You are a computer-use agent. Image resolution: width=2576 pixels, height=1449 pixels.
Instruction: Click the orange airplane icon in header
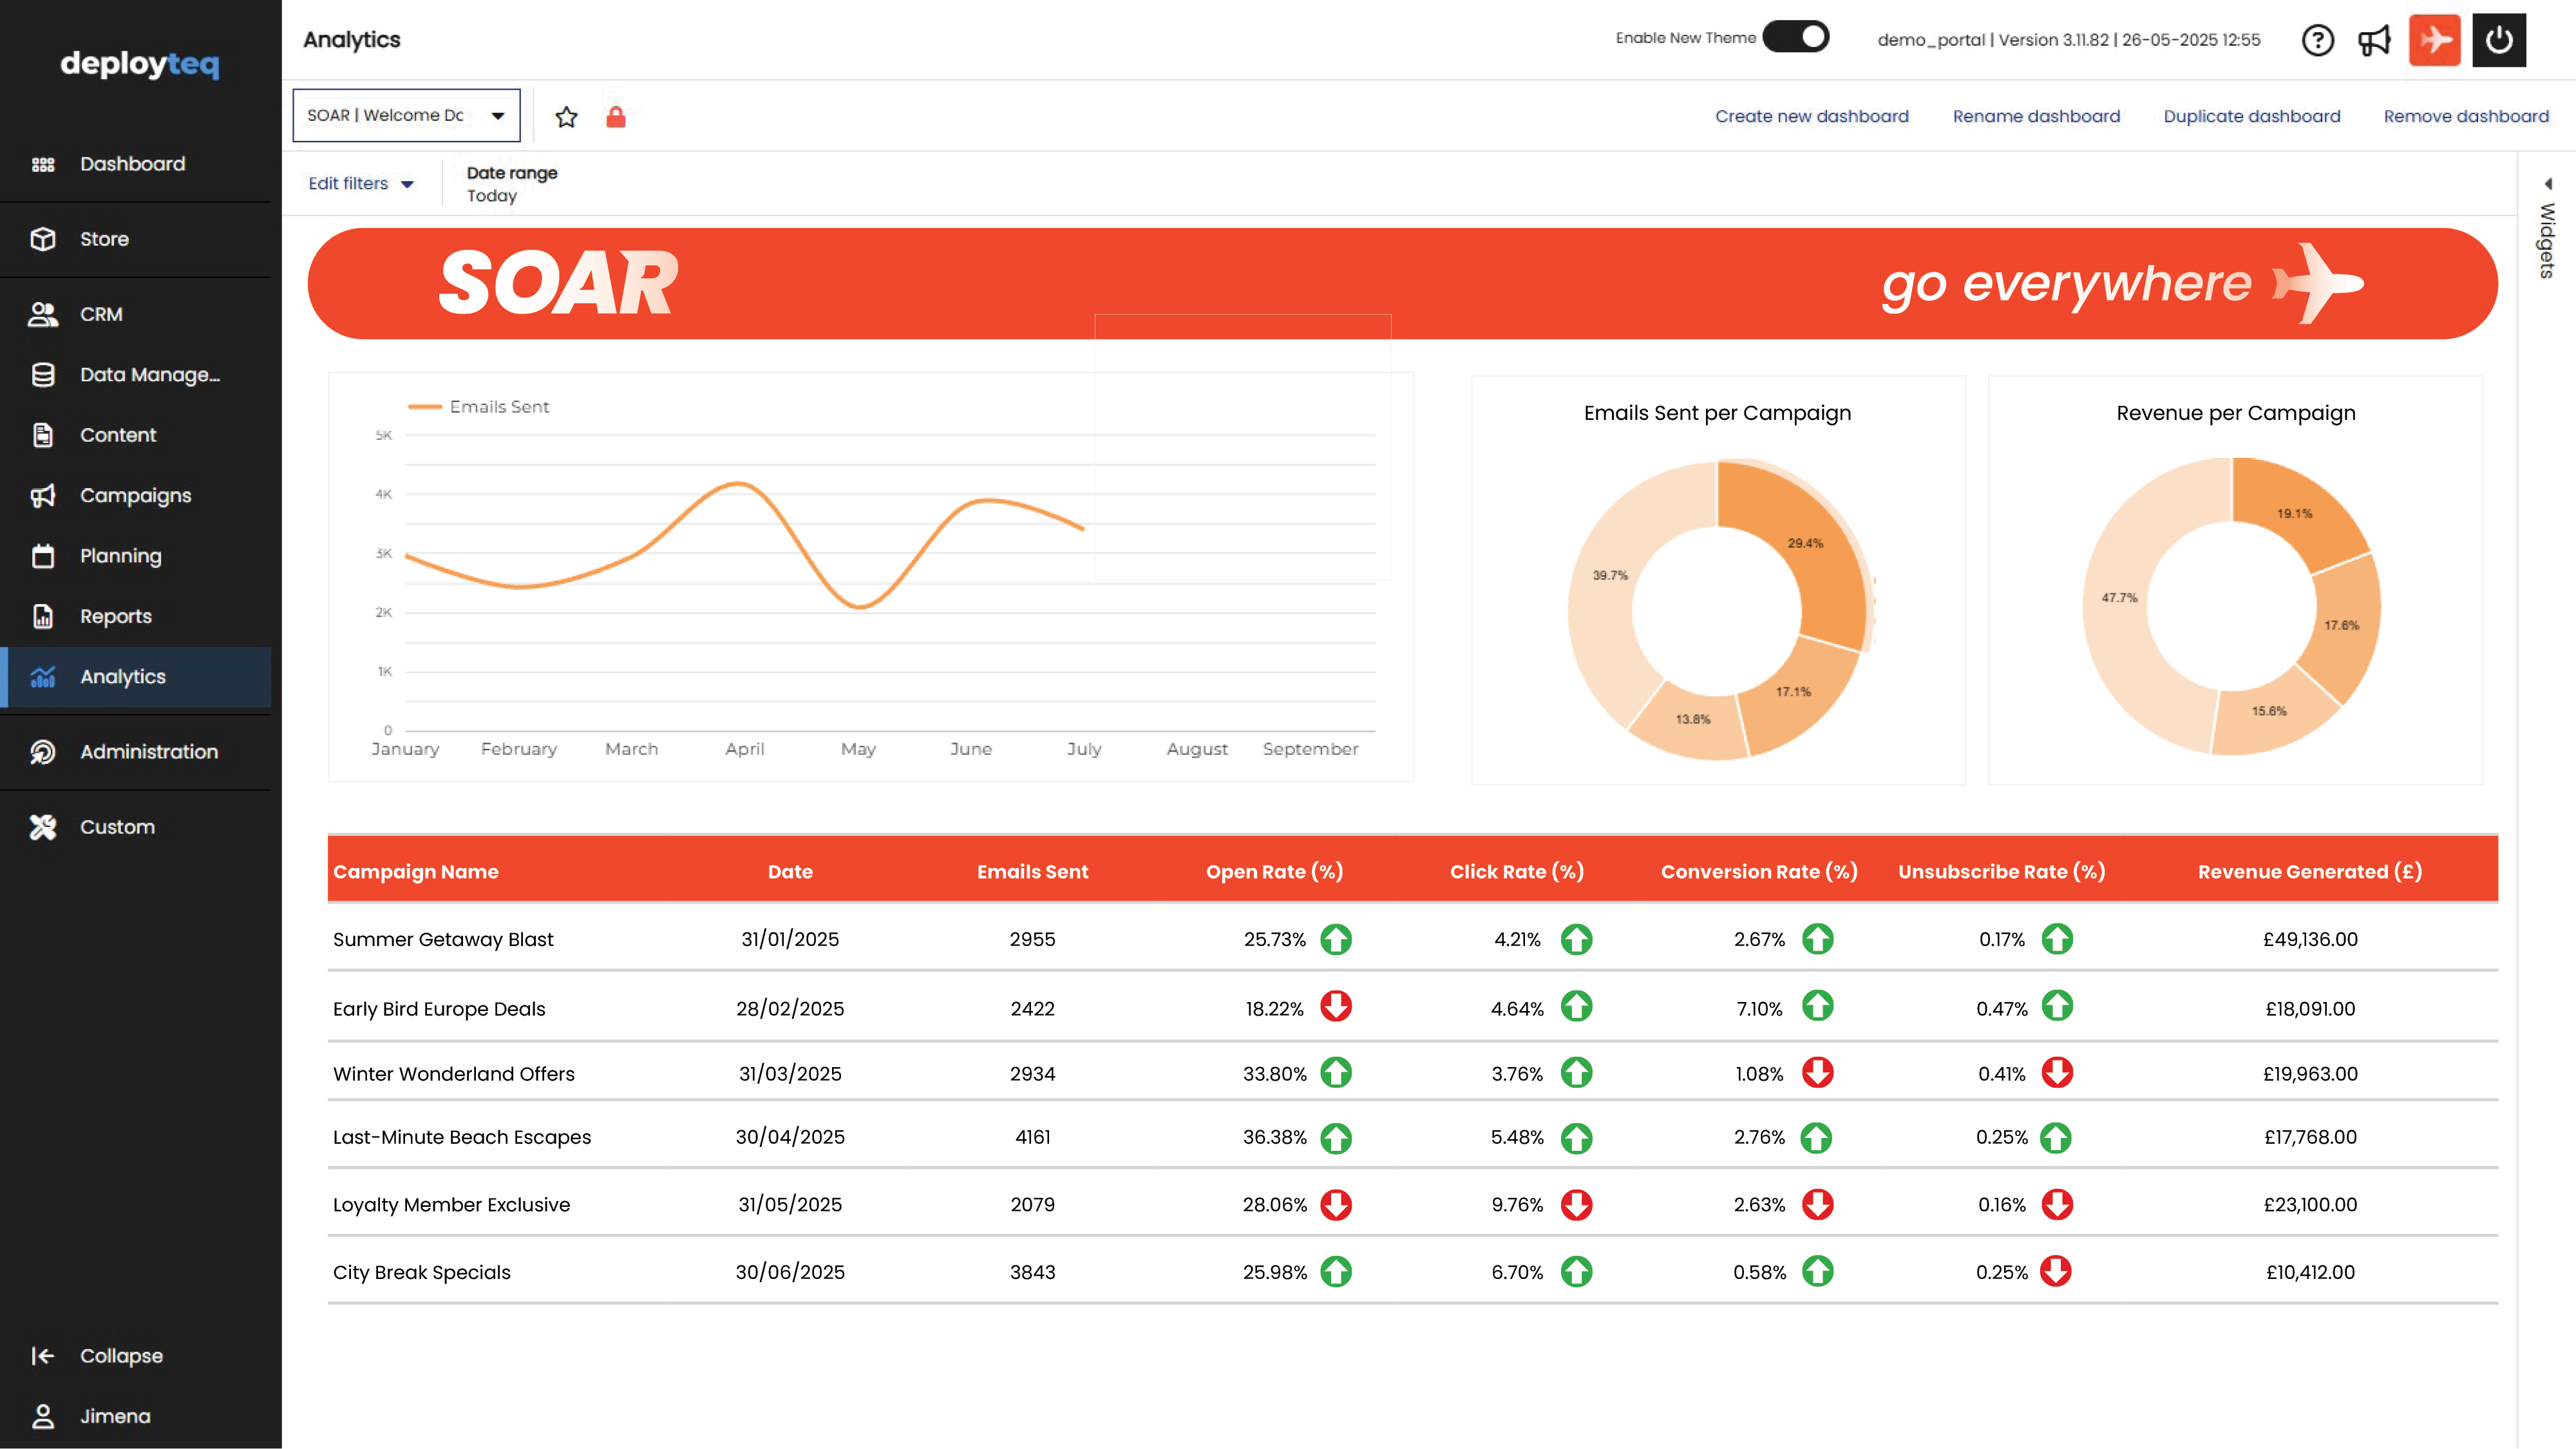(2434, 40)
